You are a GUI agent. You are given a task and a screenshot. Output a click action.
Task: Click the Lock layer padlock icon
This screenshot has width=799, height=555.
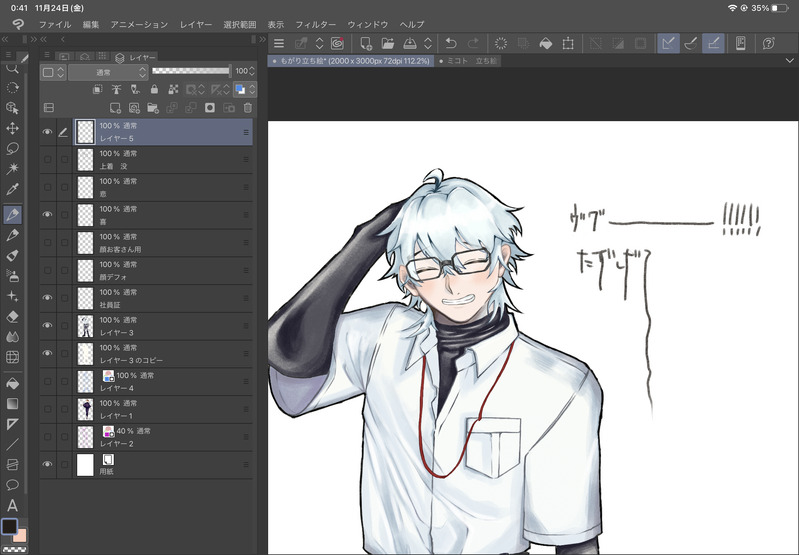[x=154, y=89]
